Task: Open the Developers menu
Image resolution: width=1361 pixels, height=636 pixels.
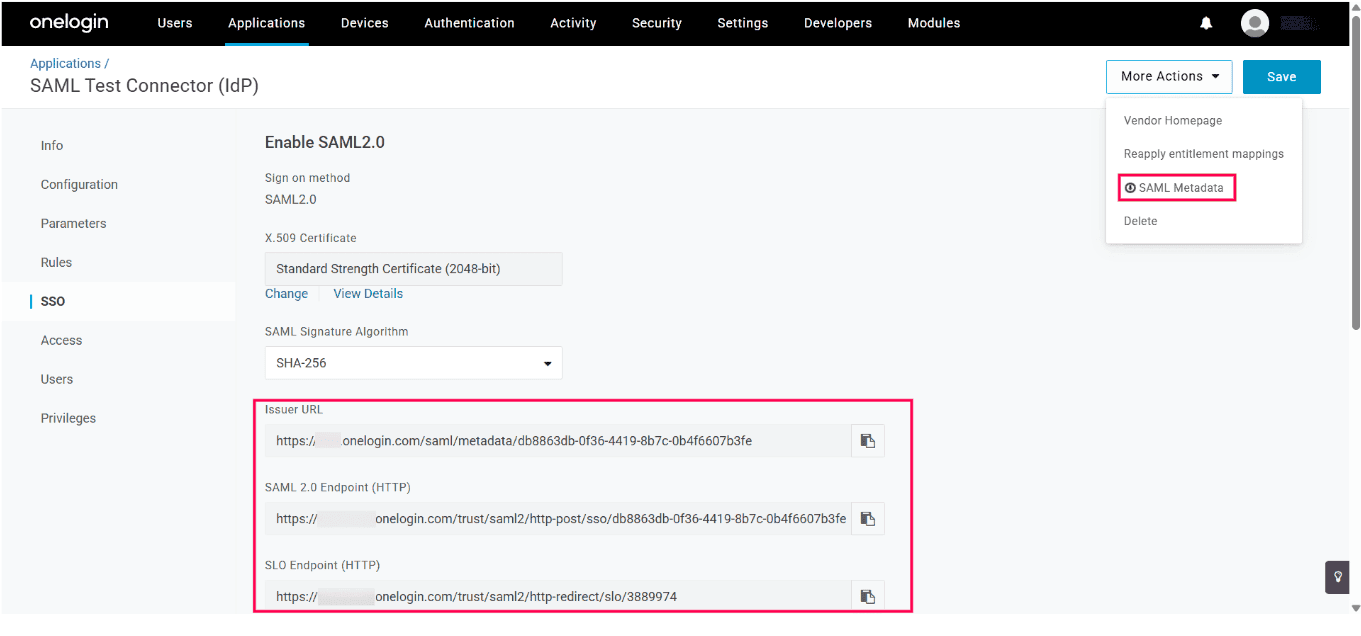Action: click(x=838, y=23)
